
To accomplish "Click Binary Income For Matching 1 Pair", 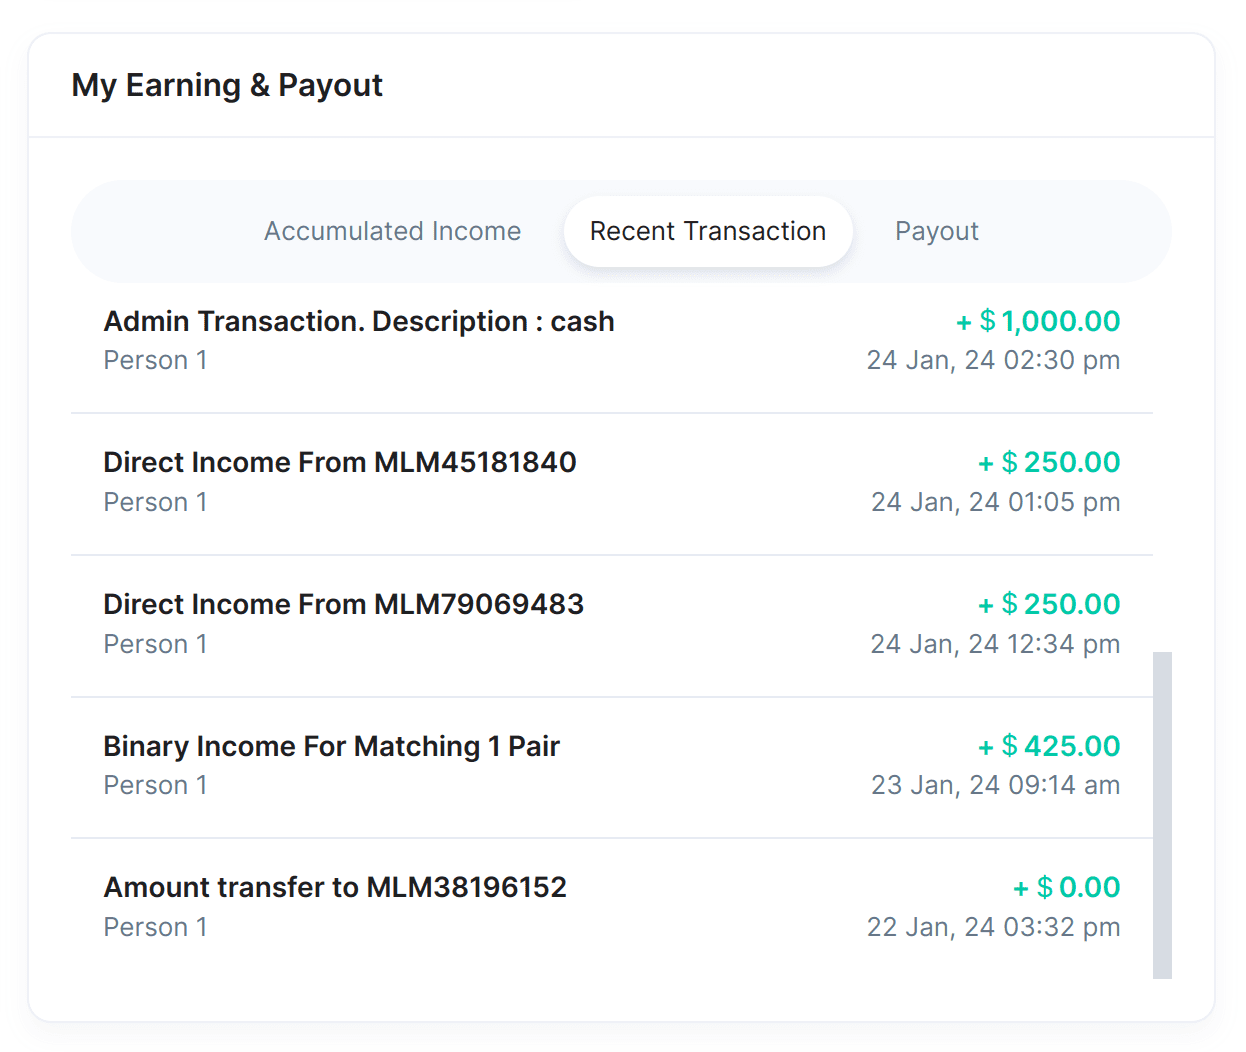I will pyautogui.click(x=331, y=747).
